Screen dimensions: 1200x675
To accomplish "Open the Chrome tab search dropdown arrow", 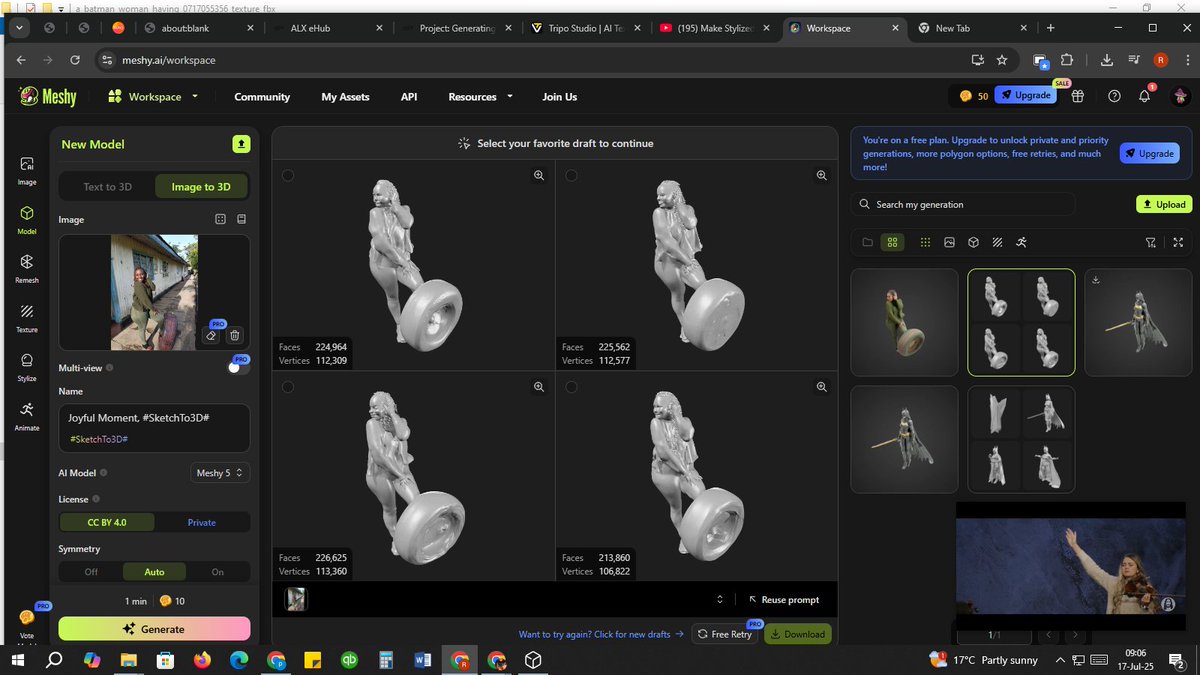I will [x=18, y=28].
